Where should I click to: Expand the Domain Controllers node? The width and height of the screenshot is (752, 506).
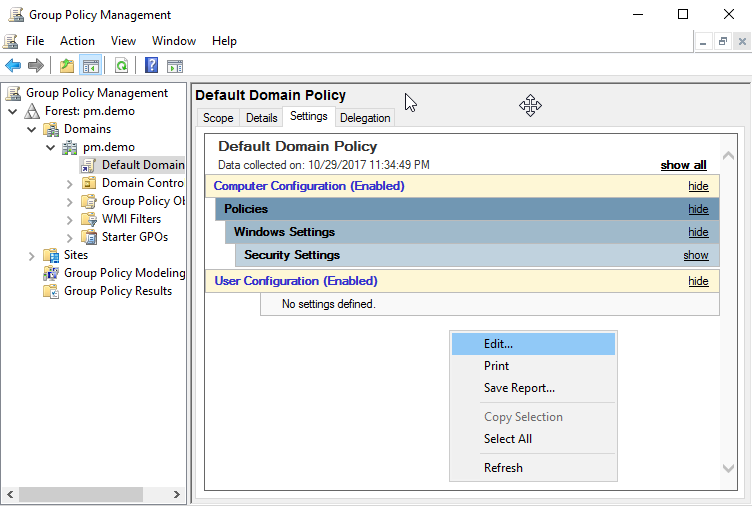coord(70,184)
